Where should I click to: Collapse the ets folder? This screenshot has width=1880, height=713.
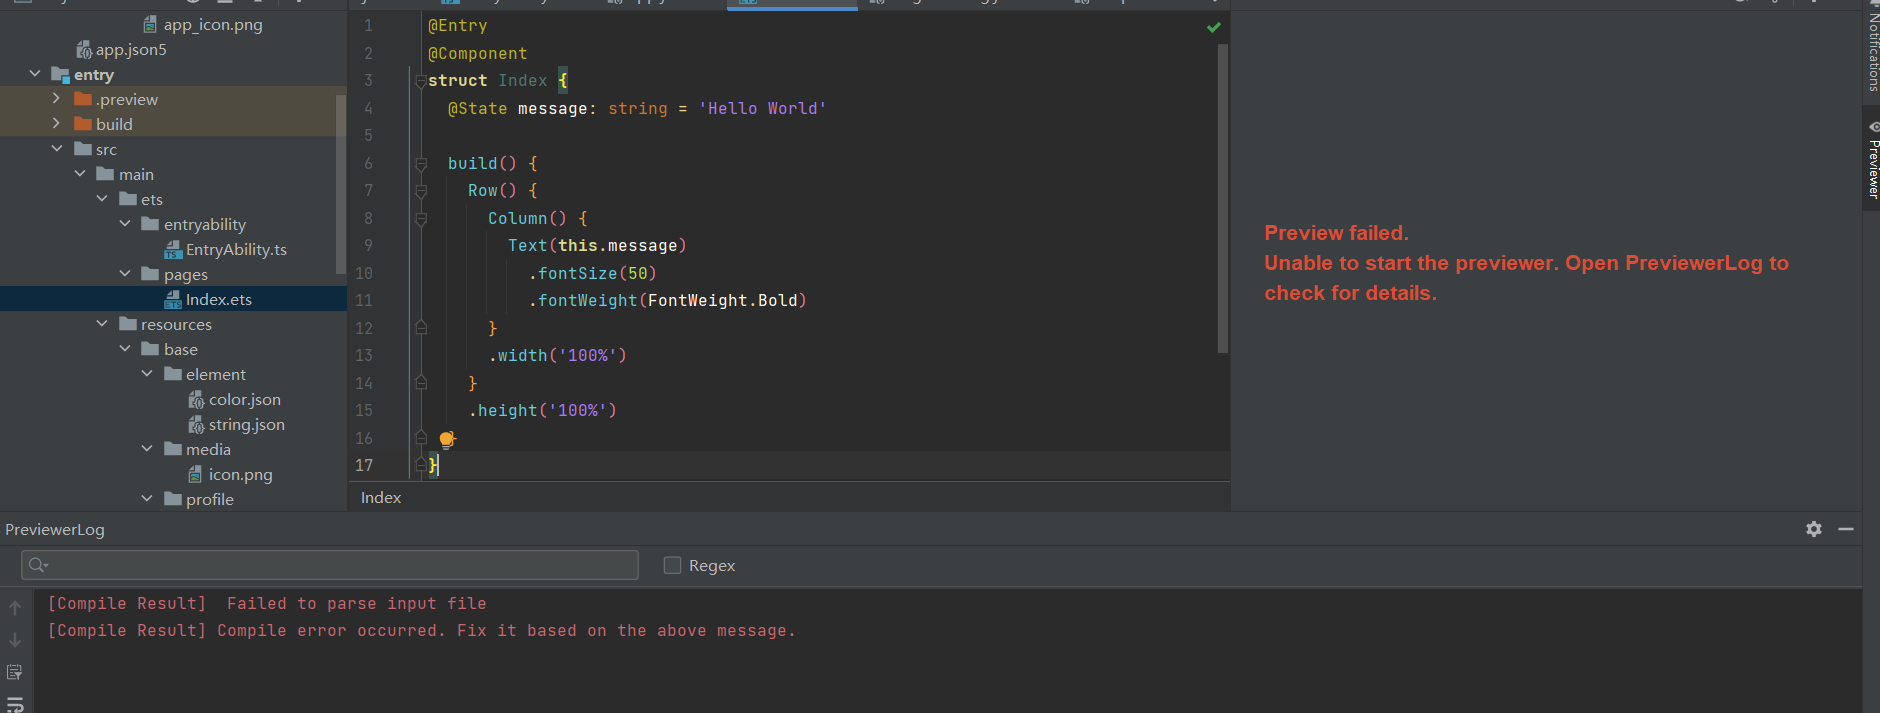(102, 199)
